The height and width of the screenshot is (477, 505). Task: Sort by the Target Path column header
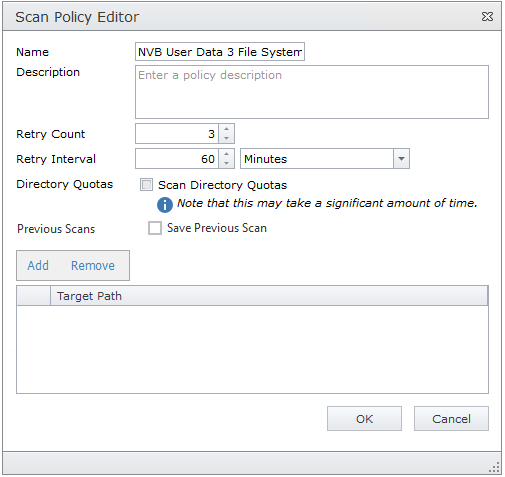(x=269, y=296)
